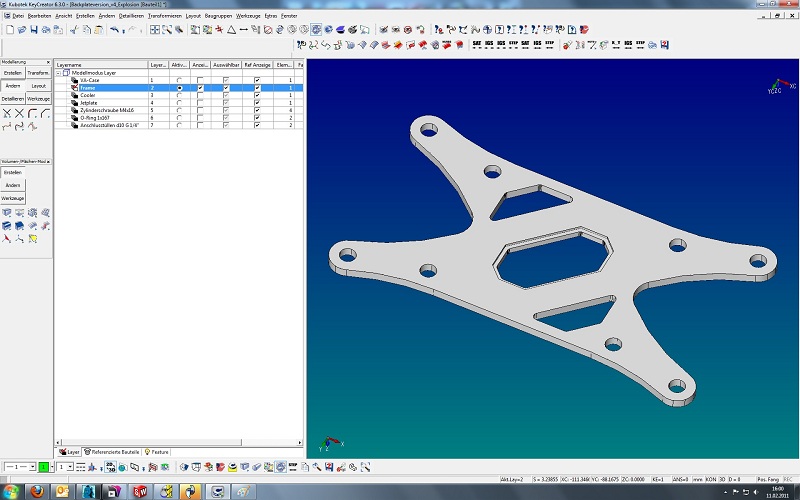Click the New file icon
Image resolution: width=800 pixels, height=500 pixels.
pos(10,30)
